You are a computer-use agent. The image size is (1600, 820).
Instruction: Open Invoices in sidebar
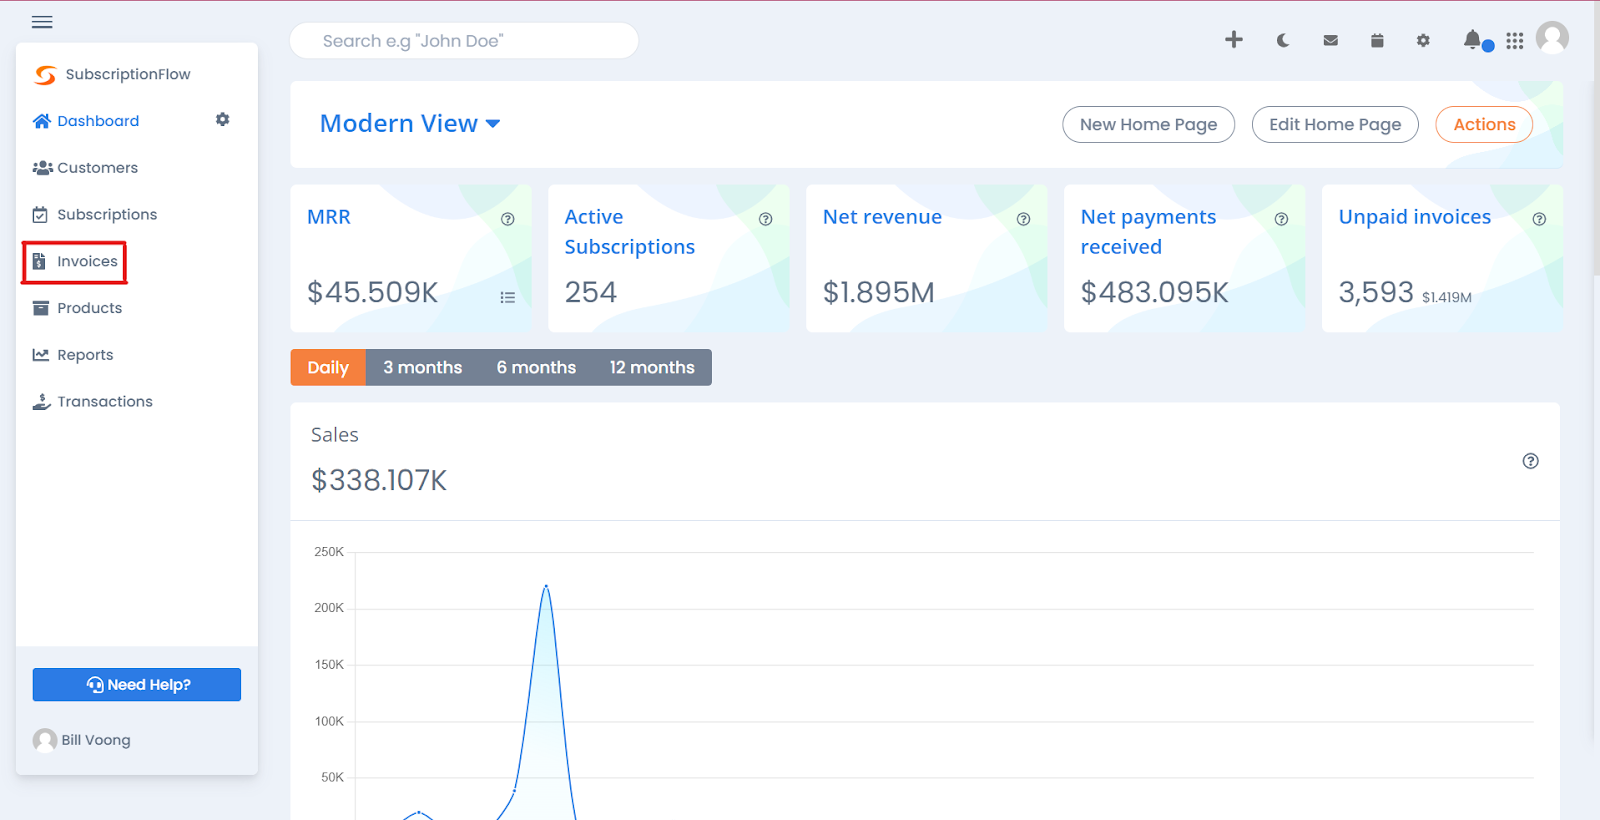[75, 261]
